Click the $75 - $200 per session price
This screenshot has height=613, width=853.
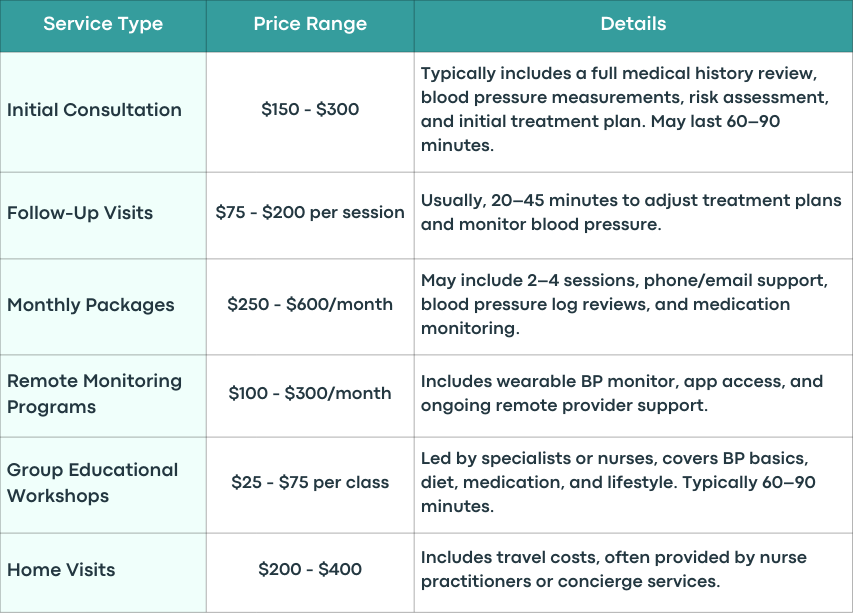310,212
